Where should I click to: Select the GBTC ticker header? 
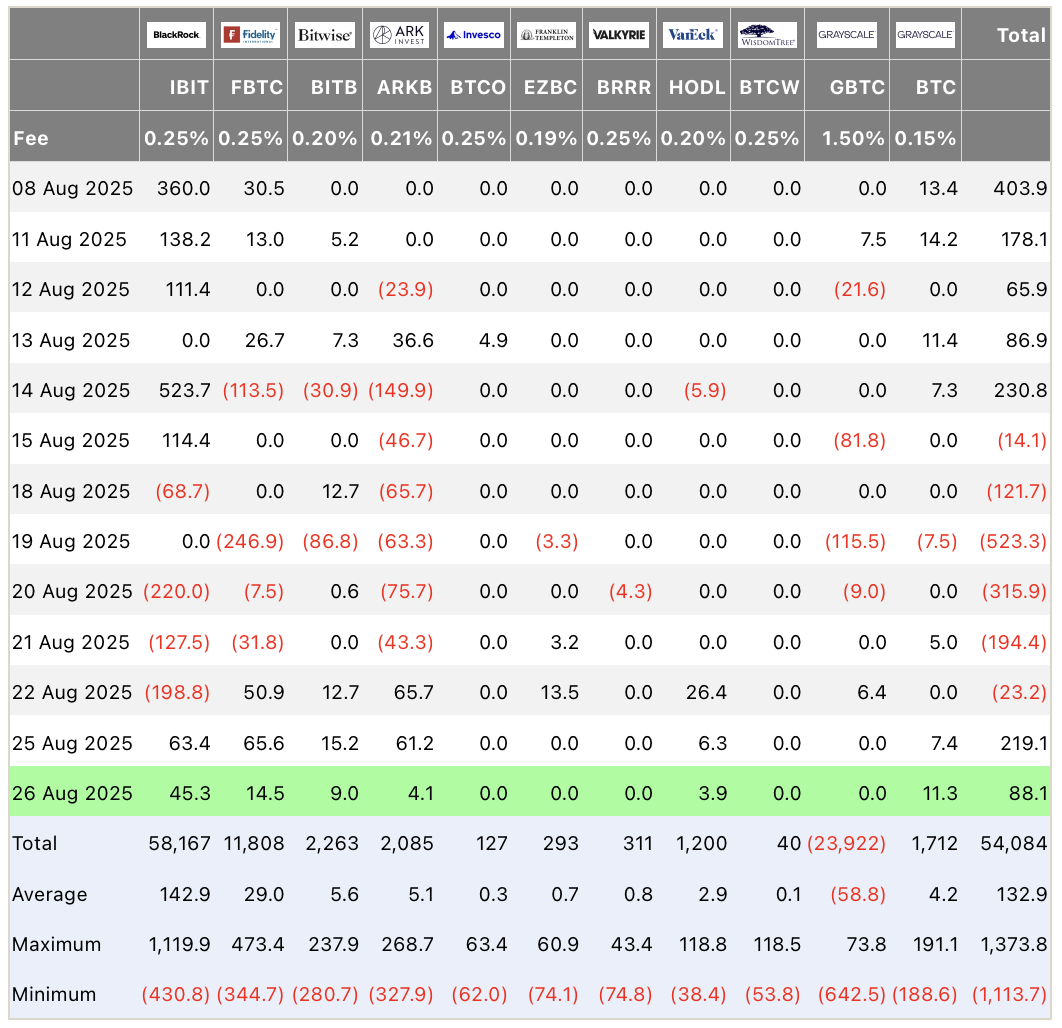click(x=857, y=87)
